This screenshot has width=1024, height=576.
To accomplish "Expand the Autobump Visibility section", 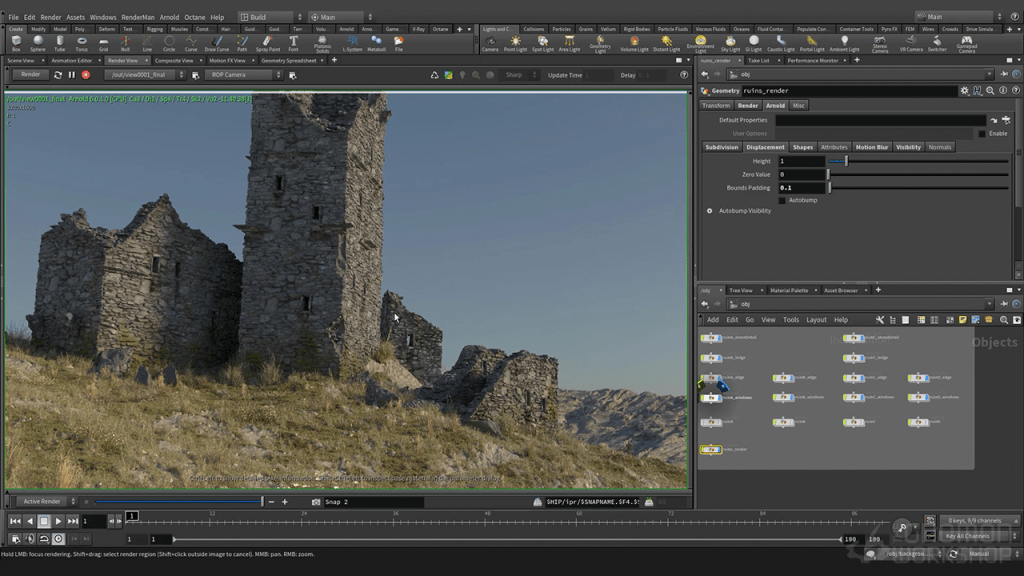I will [710, 211].
